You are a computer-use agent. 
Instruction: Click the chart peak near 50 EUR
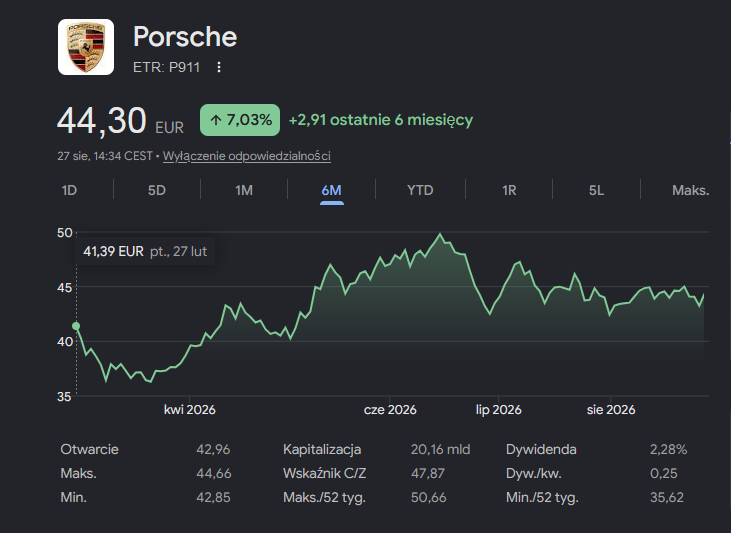pos(440,234)
